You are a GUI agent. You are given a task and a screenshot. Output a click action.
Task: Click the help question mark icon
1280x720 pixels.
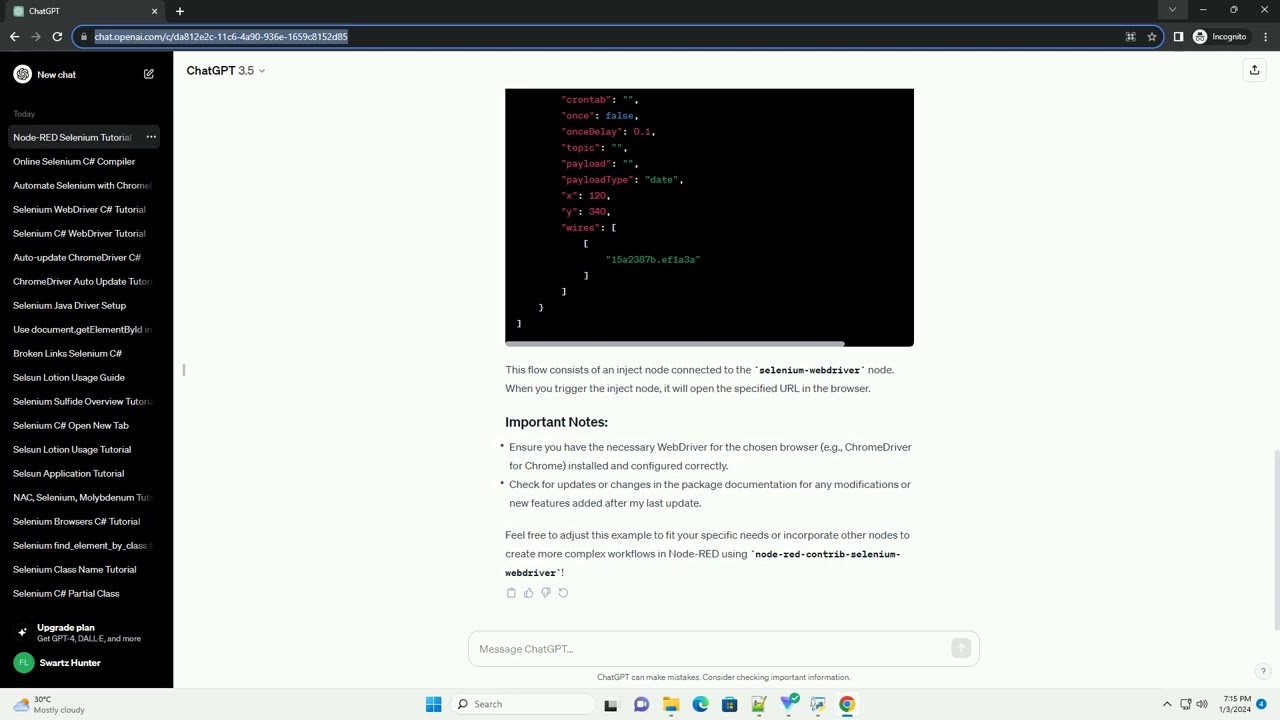1263,671
